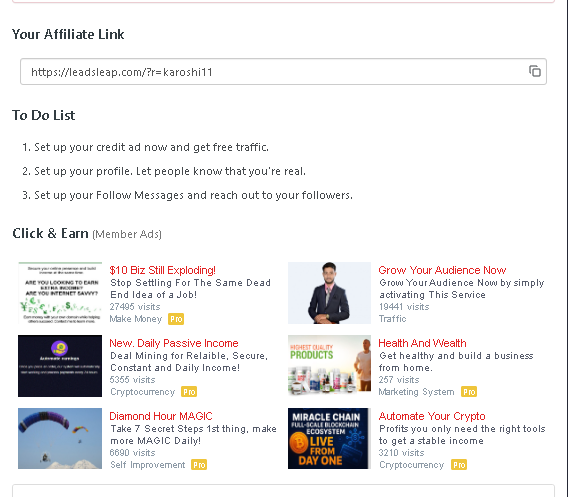
Task: Select the 'Self Improvement' category label
Action: (x=147, y=465)
